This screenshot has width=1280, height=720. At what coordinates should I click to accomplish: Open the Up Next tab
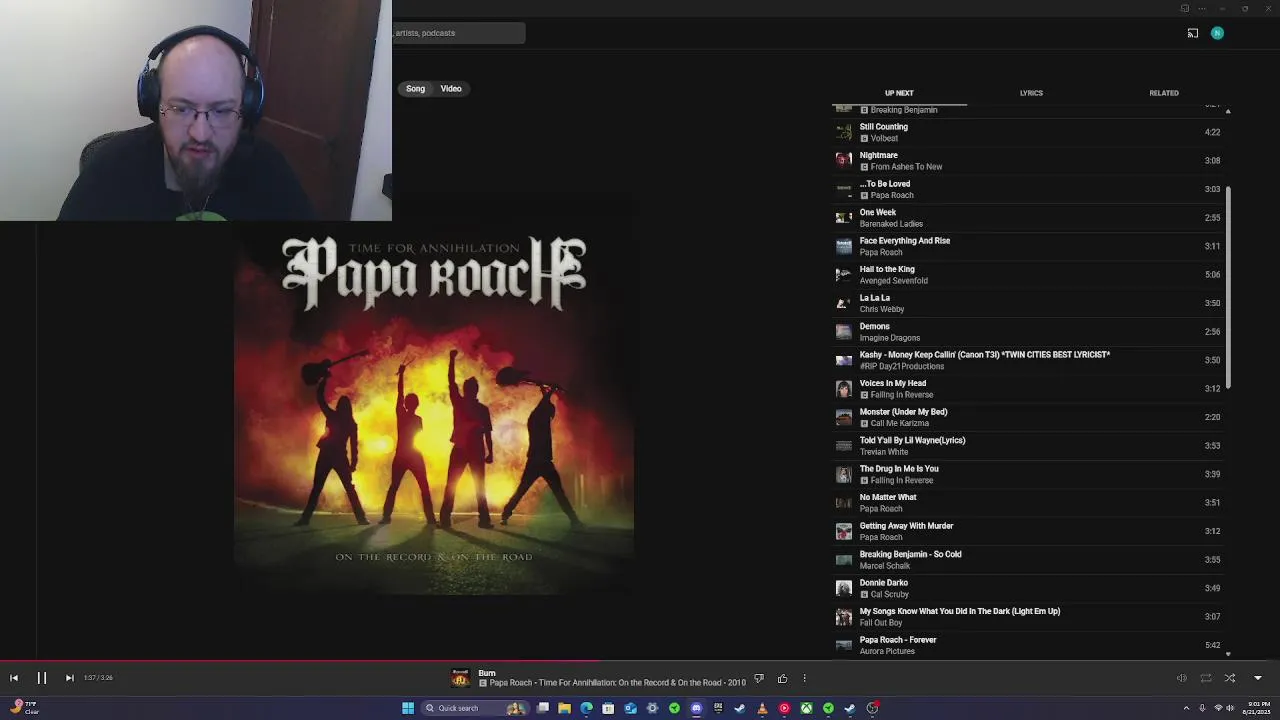(899, 93)
